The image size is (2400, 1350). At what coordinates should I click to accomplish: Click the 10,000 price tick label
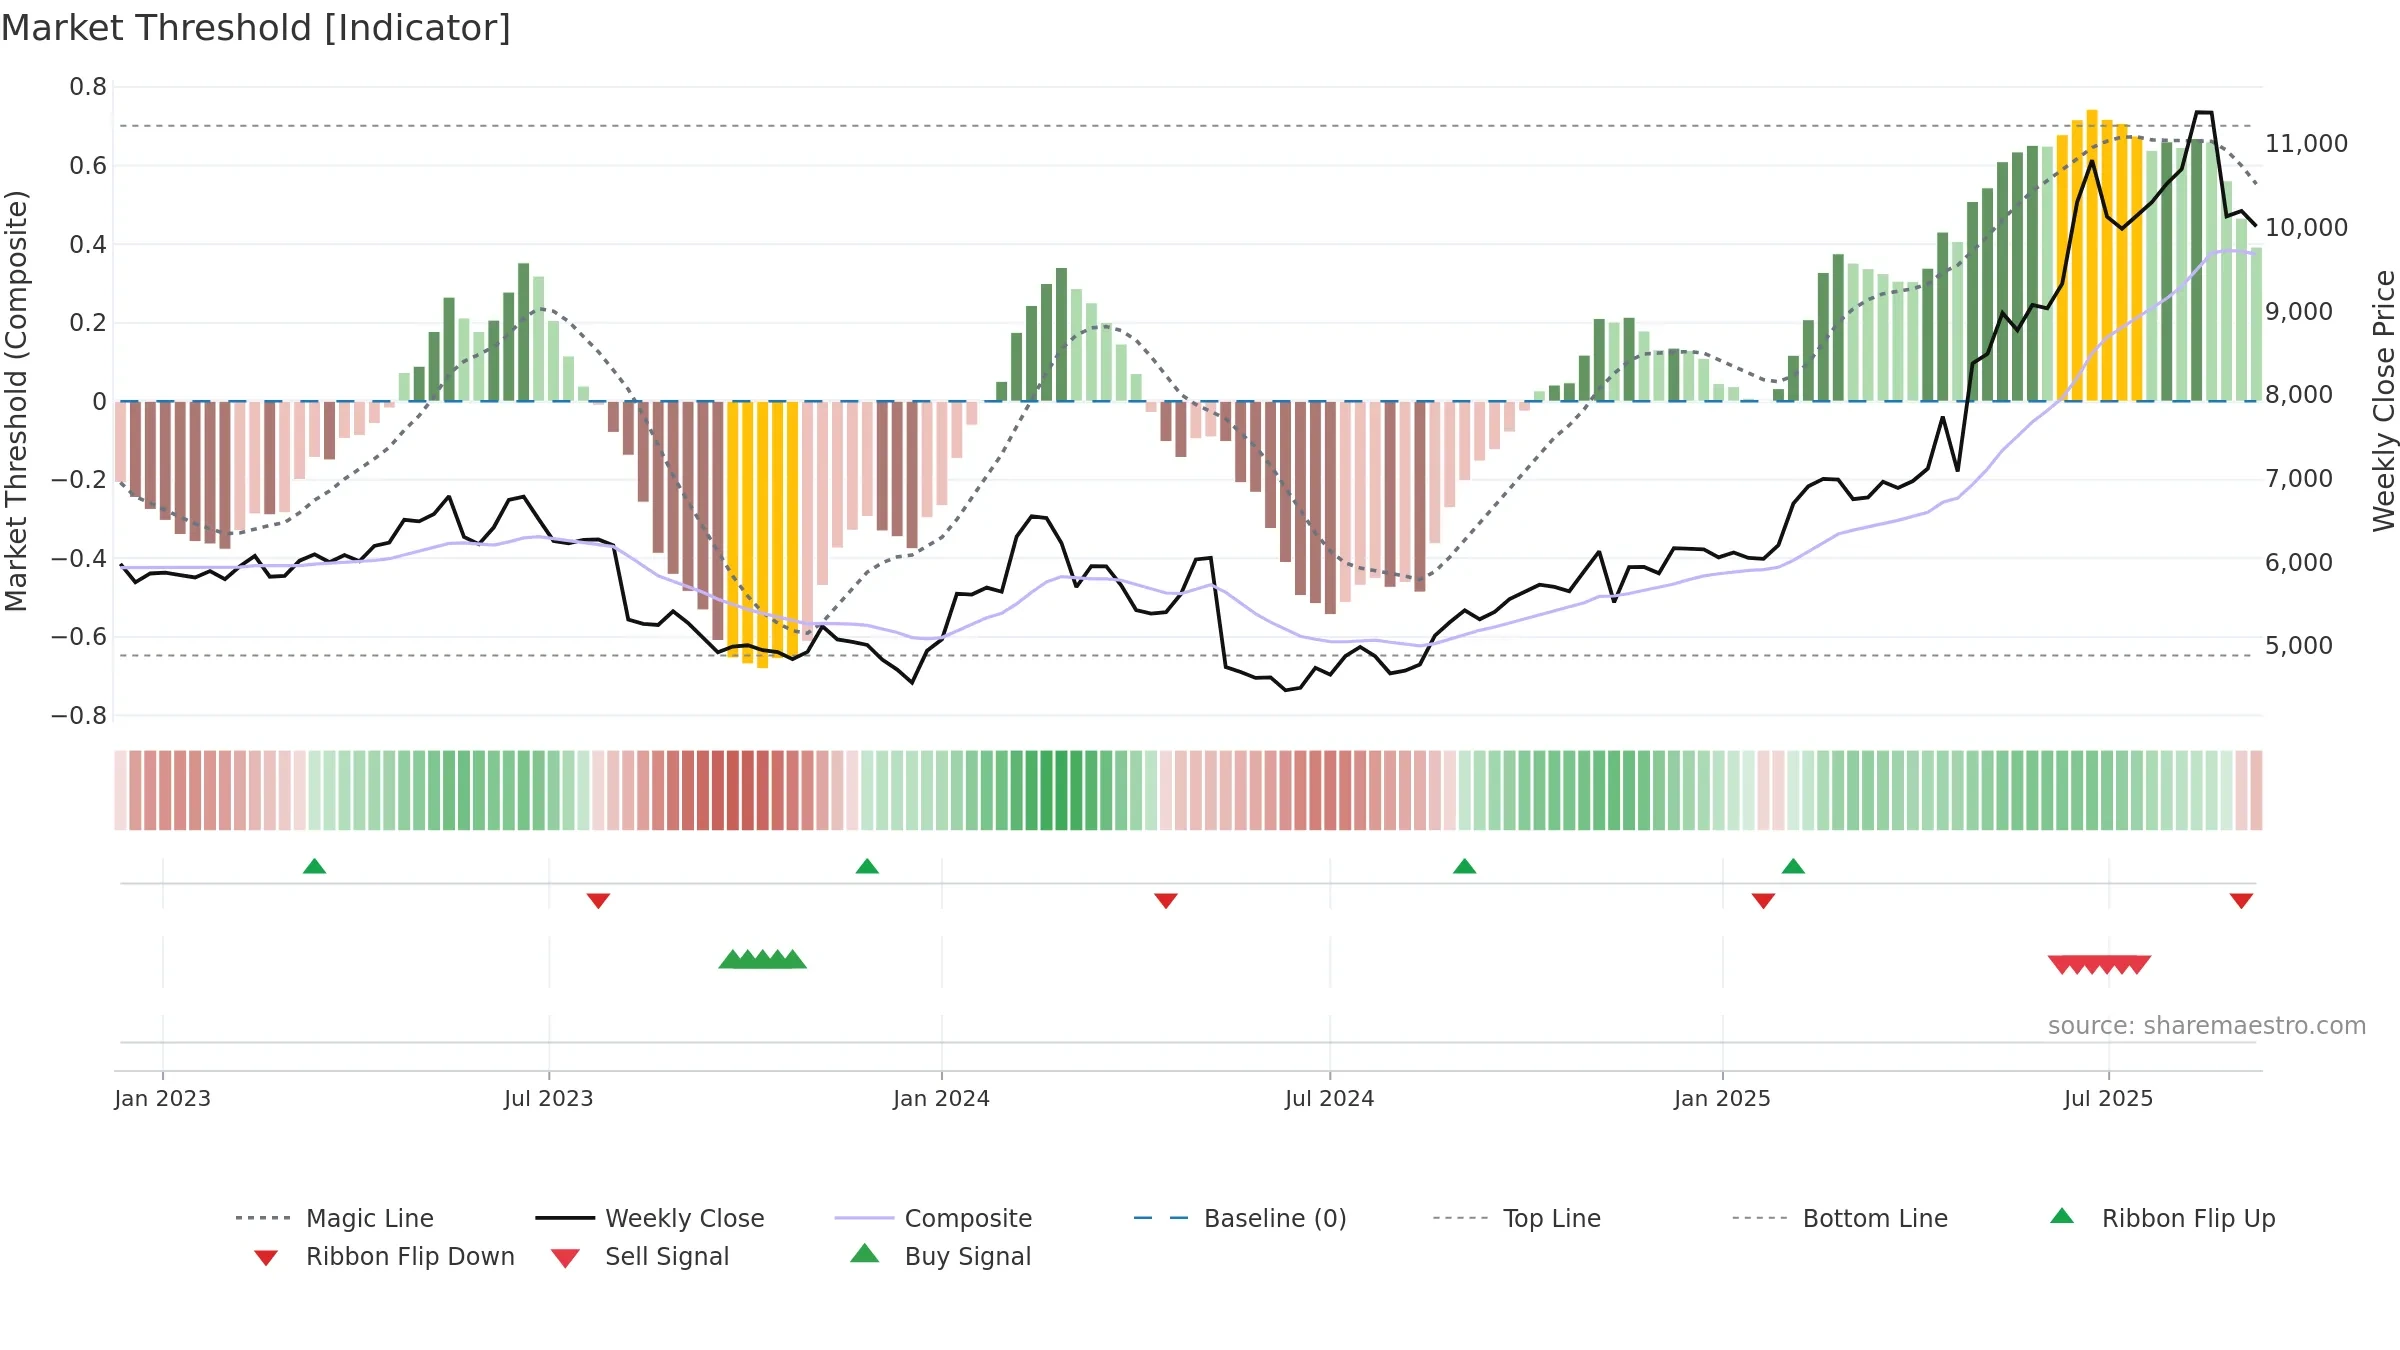tap(2306, 227)
